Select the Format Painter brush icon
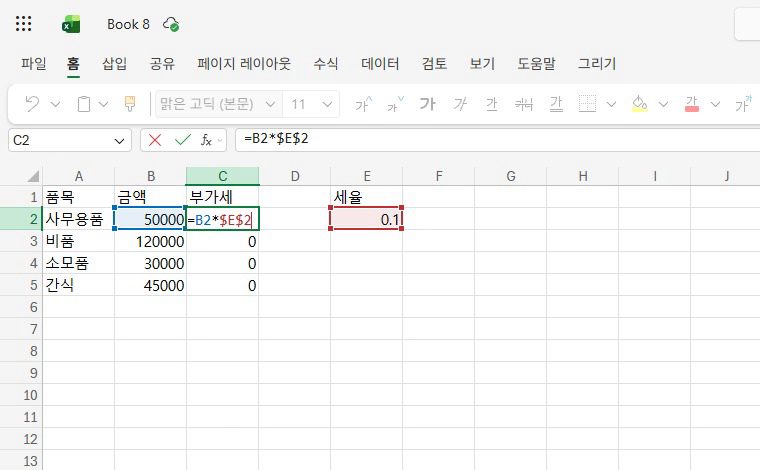The height and width of the screenshot is (470, 760). tap(130, 104)
